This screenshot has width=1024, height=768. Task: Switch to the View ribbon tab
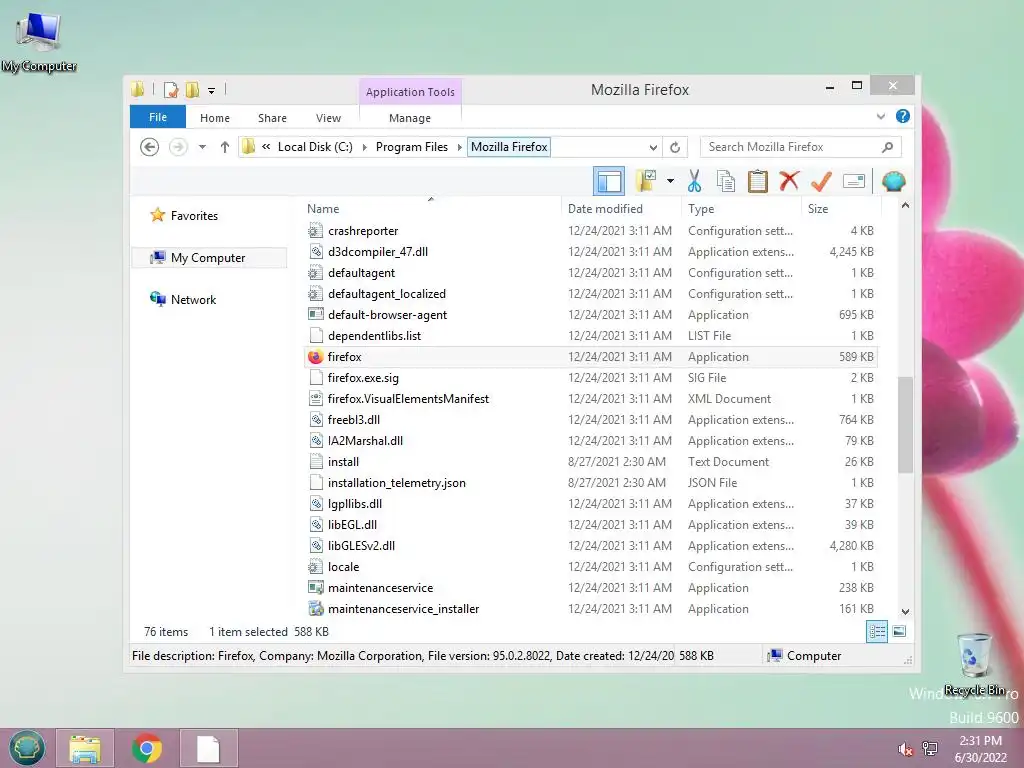click(328, 118)
